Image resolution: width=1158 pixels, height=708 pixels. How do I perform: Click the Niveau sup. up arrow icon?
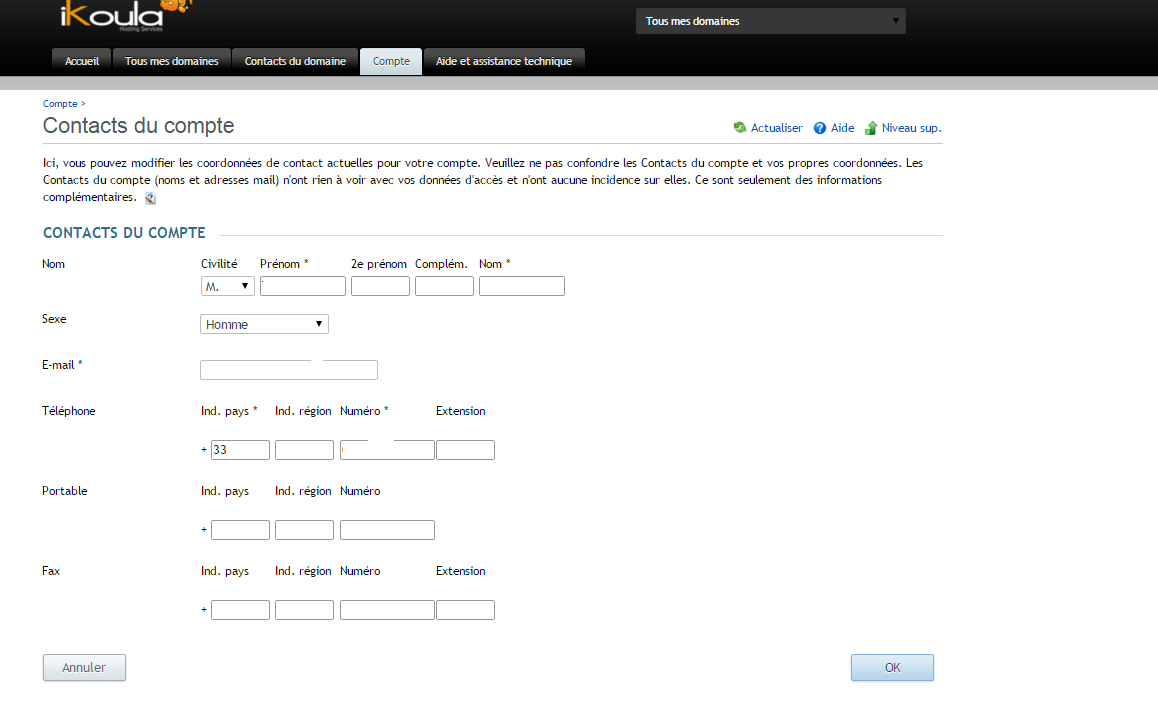click(x=871, y=128)
